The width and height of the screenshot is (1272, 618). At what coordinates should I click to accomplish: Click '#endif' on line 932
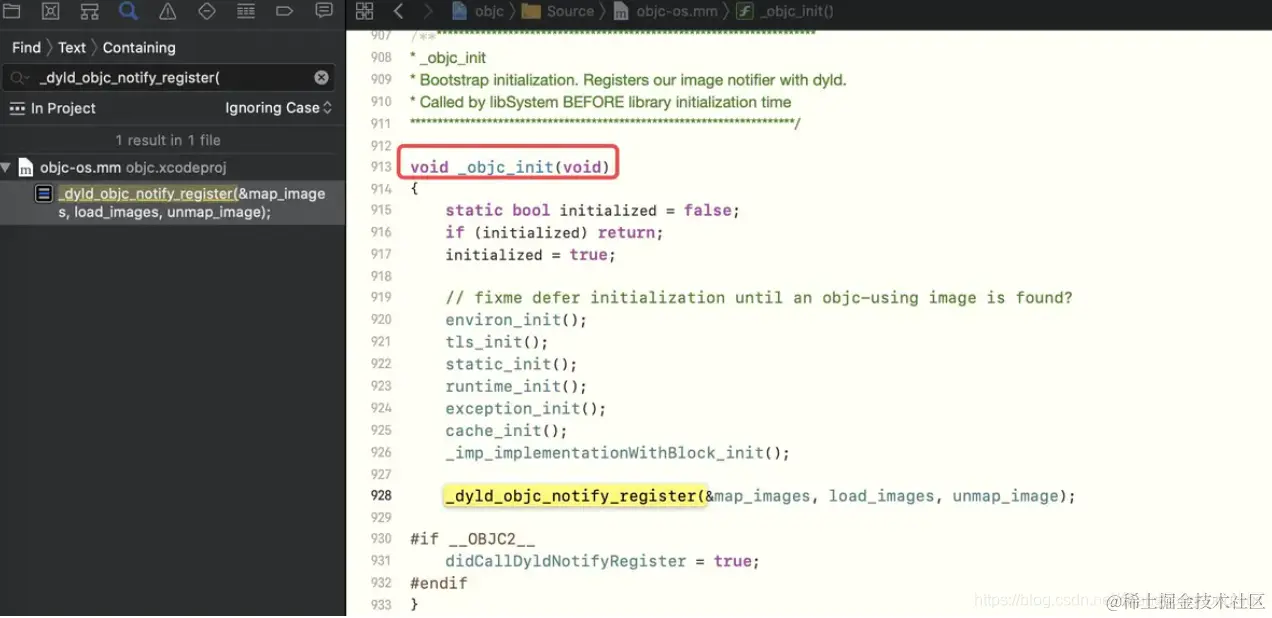pyautogui.click(x=438, y=583)
